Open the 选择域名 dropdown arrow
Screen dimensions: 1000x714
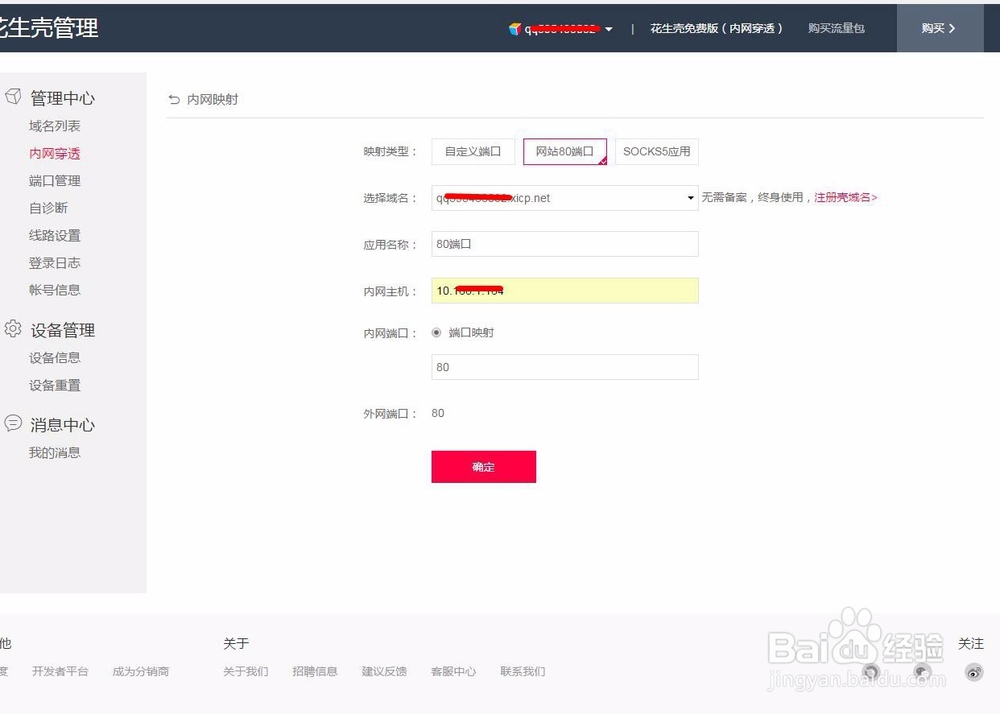[x=688, y=198]
